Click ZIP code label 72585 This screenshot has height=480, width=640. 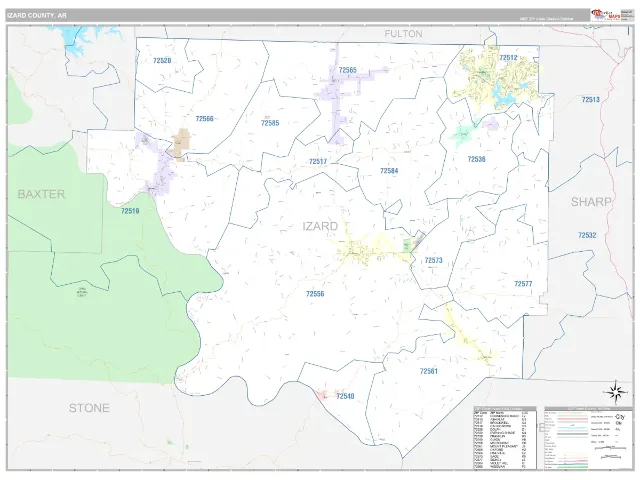coord(270,123)
